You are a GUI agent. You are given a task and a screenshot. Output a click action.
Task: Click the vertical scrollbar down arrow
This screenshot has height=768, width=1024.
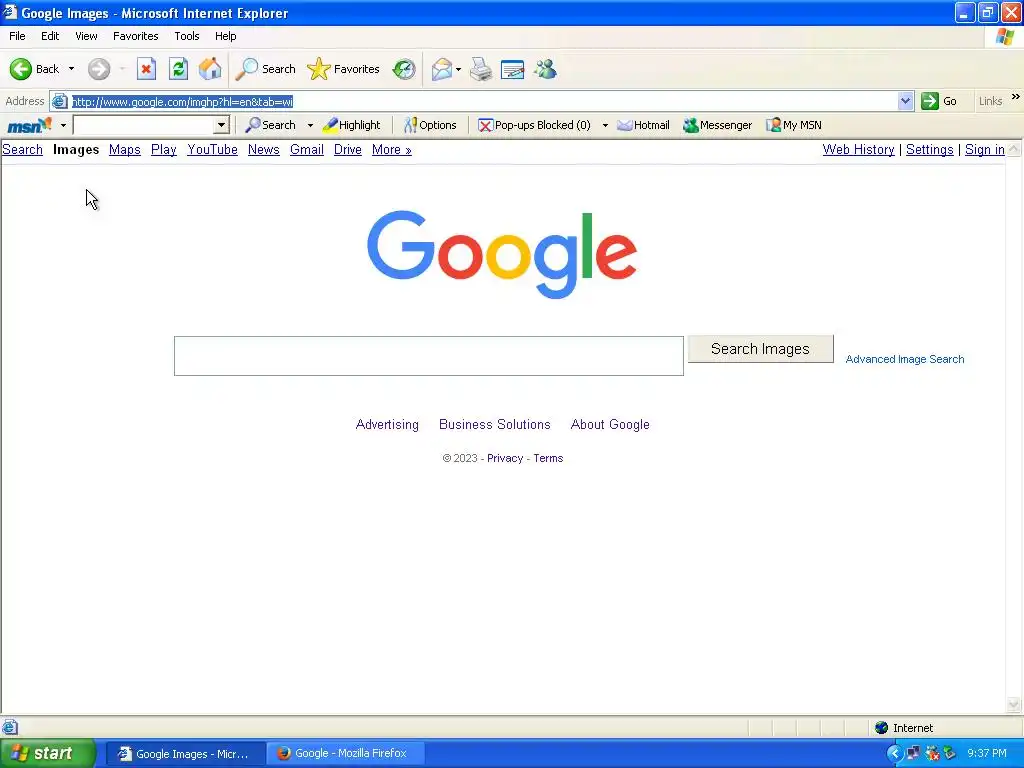(x=1014, y=704)
